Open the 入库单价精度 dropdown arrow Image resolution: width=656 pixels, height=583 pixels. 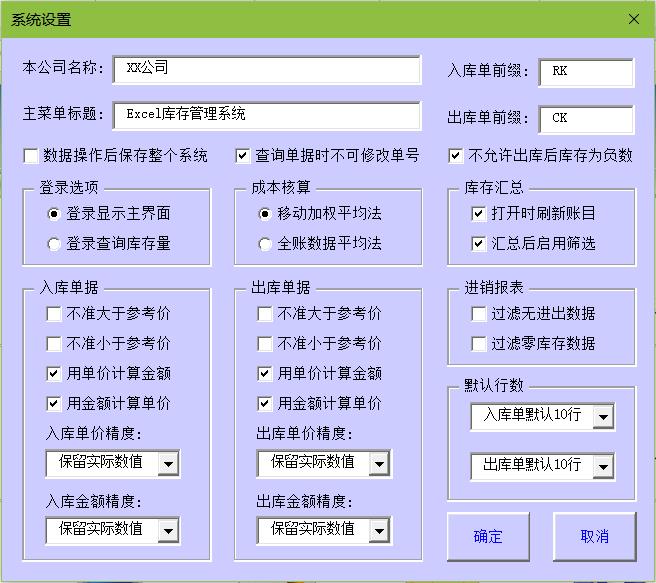168,463
